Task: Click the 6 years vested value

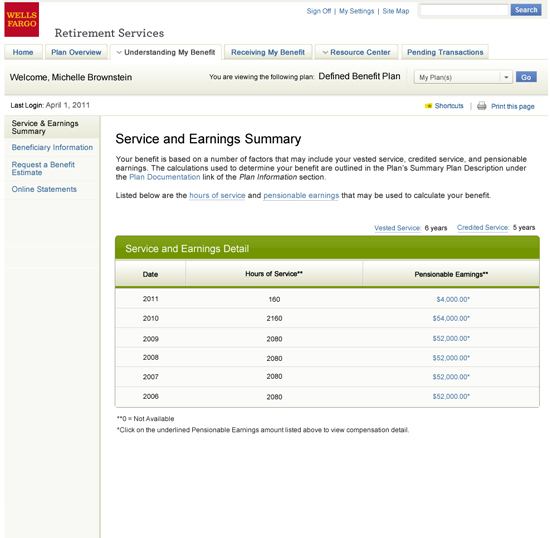Action: (x=436, y=228)
